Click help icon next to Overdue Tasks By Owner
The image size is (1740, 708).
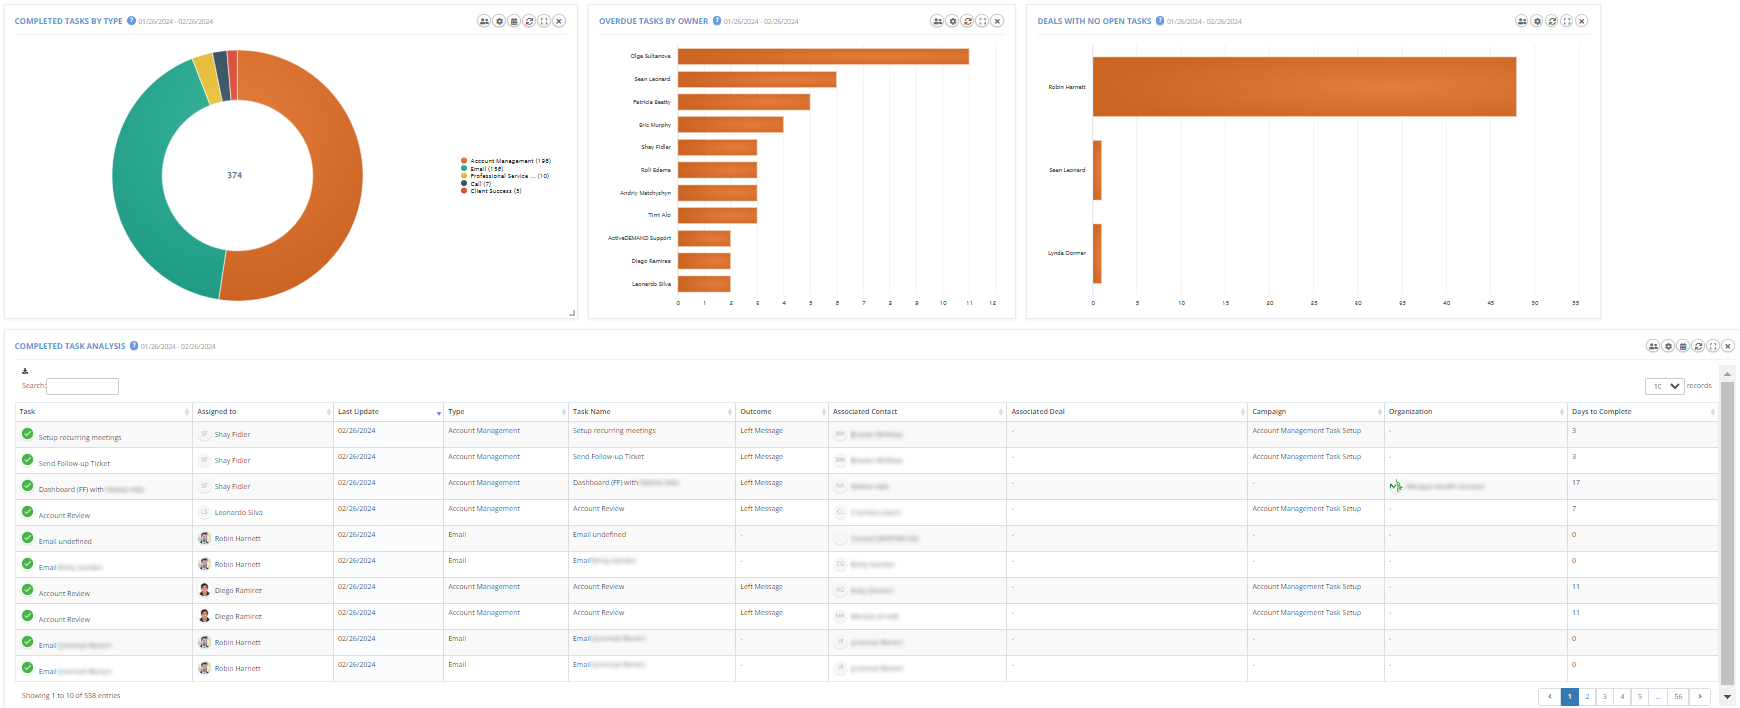coord(716,21)
